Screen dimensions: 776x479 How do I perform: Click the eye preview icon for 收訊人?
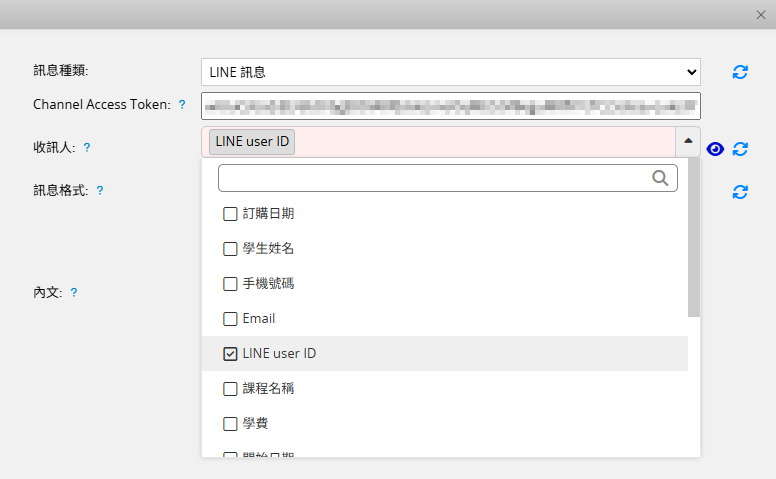point(715,149)
